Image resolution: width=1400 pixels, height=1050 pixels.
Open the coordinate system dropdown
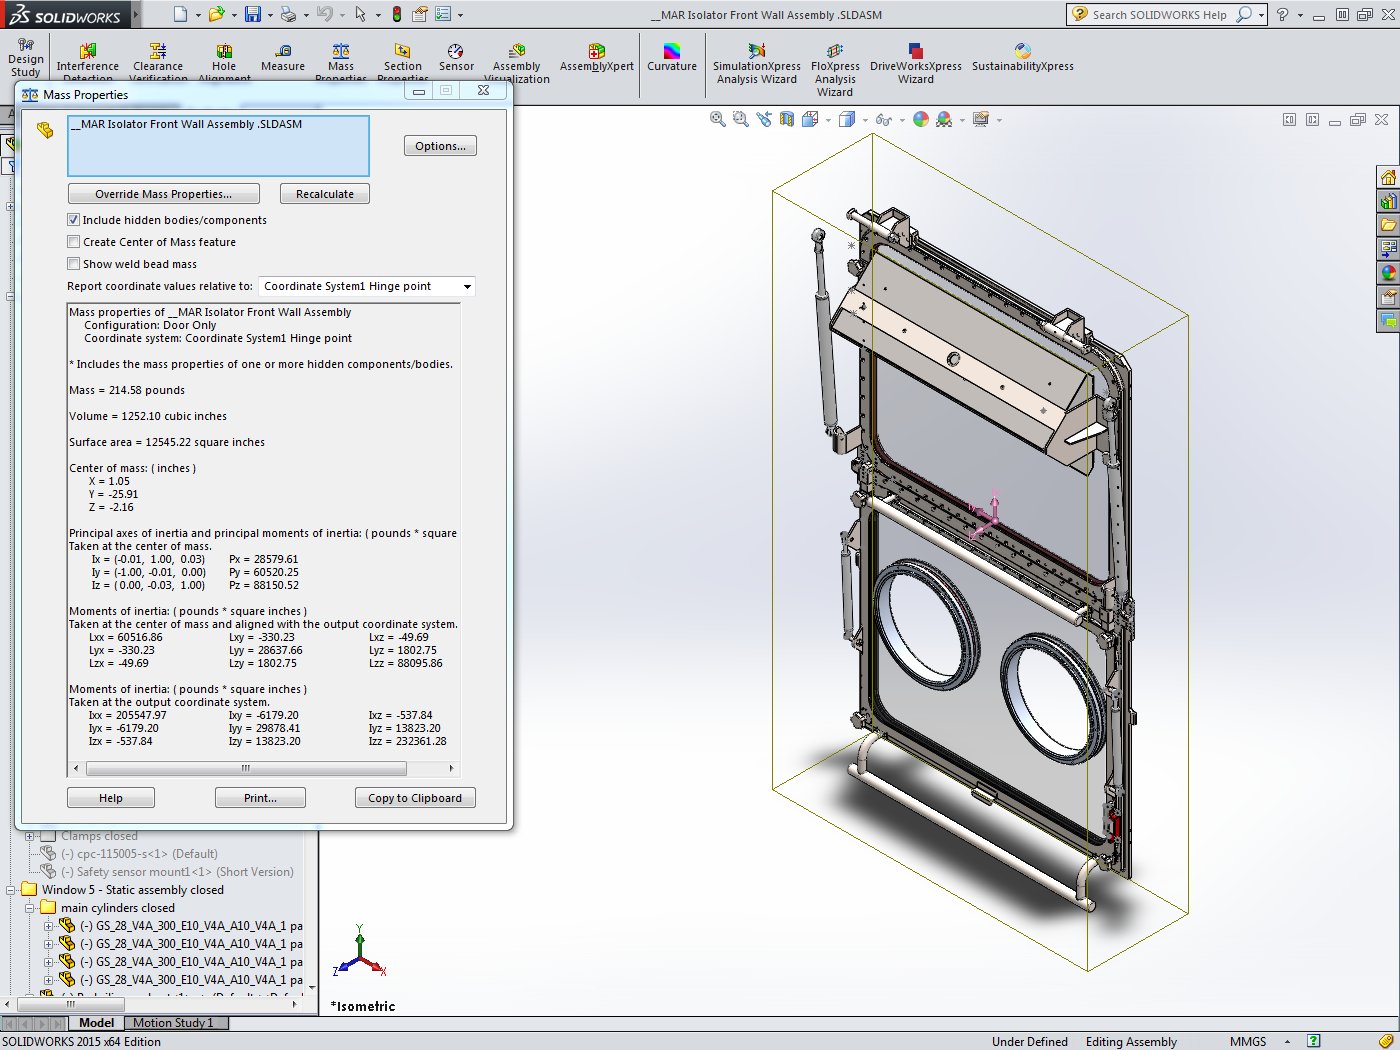[466, 287]
